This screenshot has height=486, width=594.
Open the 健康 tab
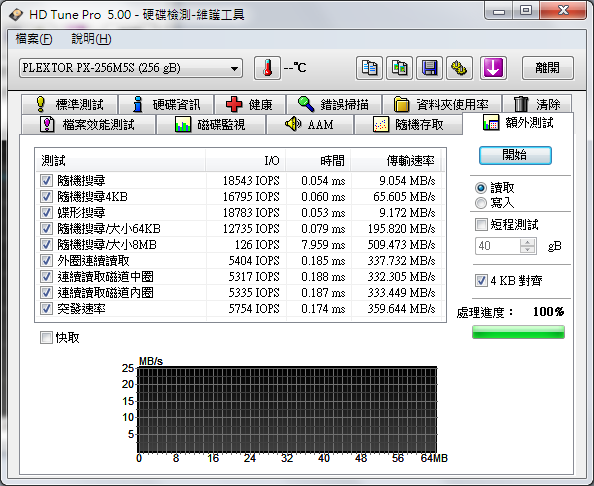tap(250, 104)
